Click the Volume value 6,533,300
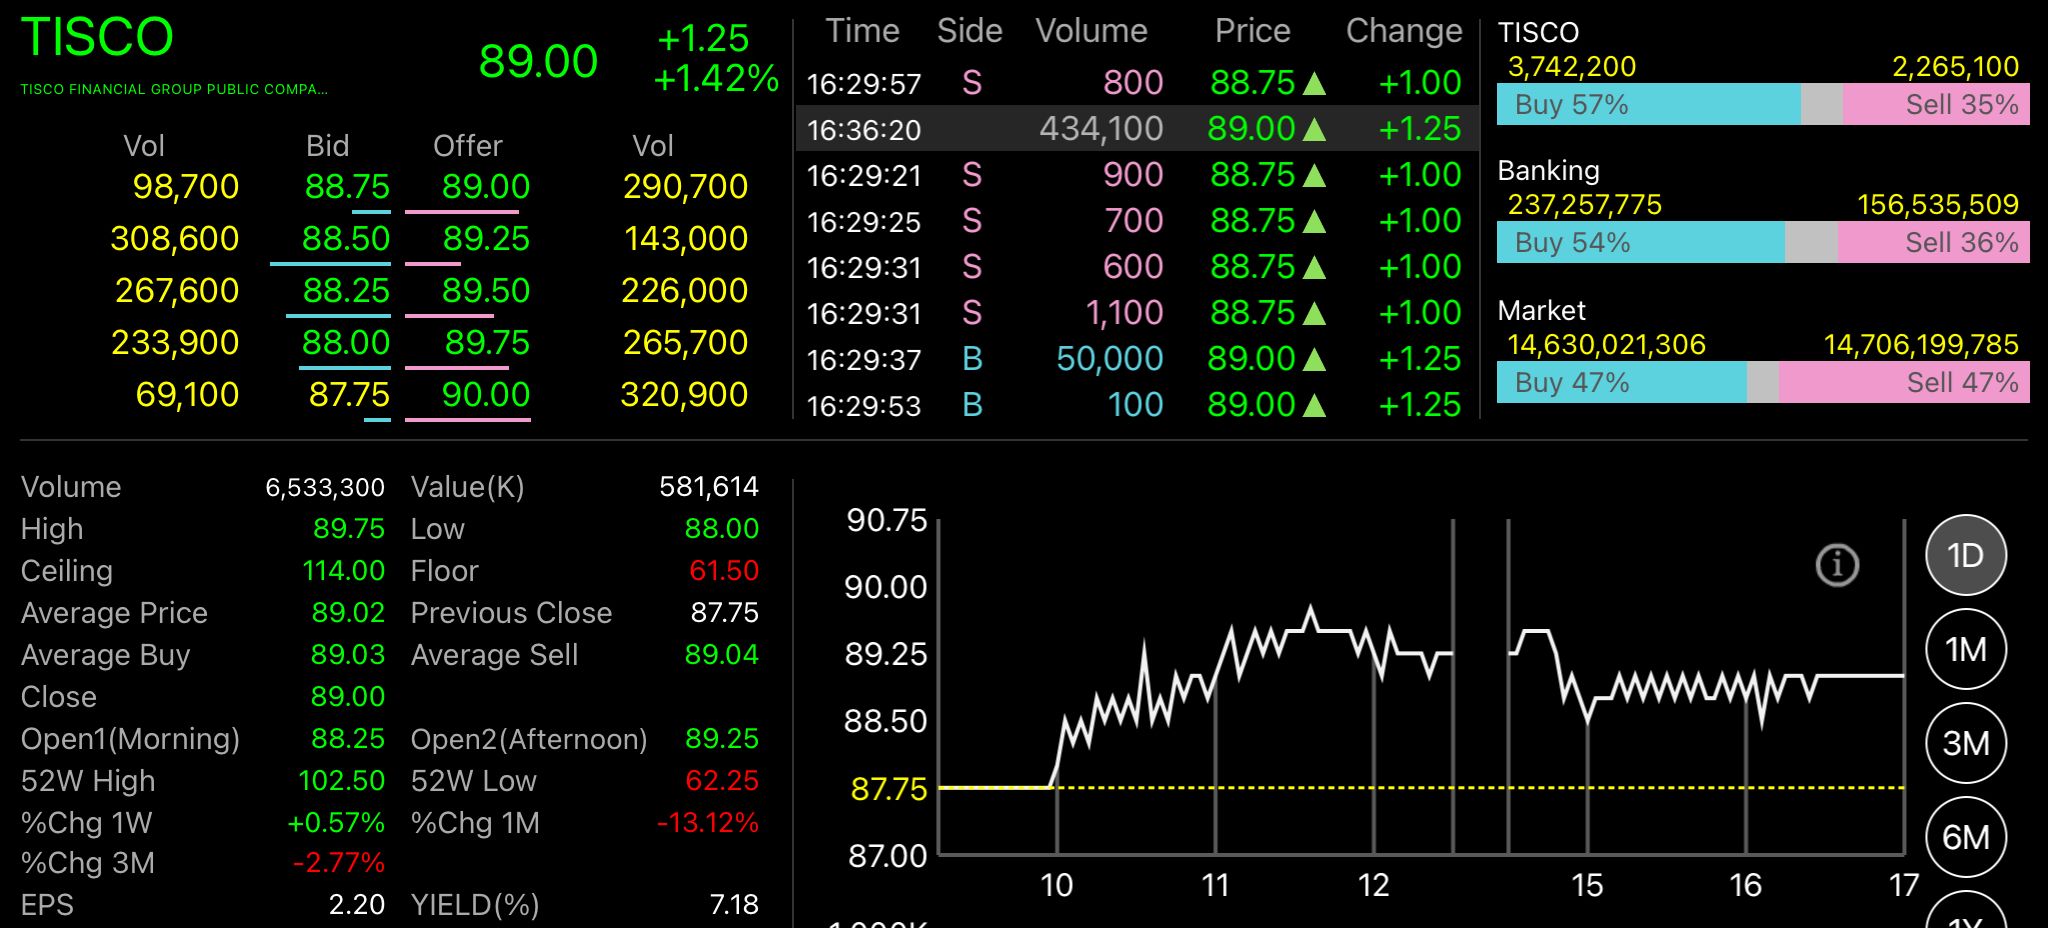The image size is (2048, 928). 325,487
